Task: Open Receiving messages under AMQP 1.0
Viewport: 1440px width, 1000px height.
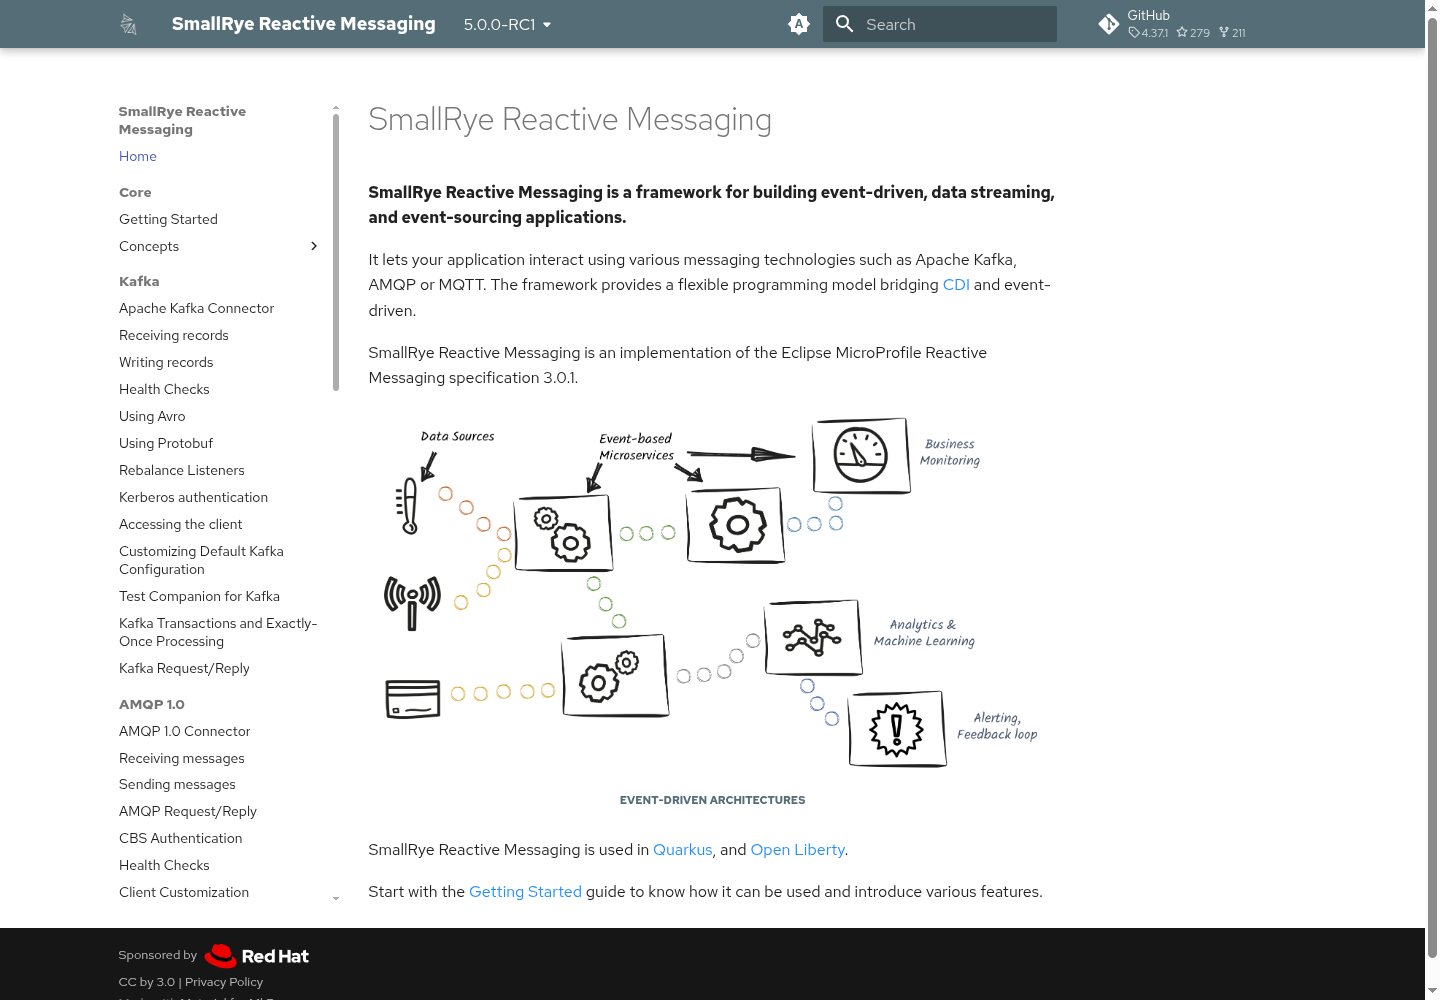Action: coord(181,758)
